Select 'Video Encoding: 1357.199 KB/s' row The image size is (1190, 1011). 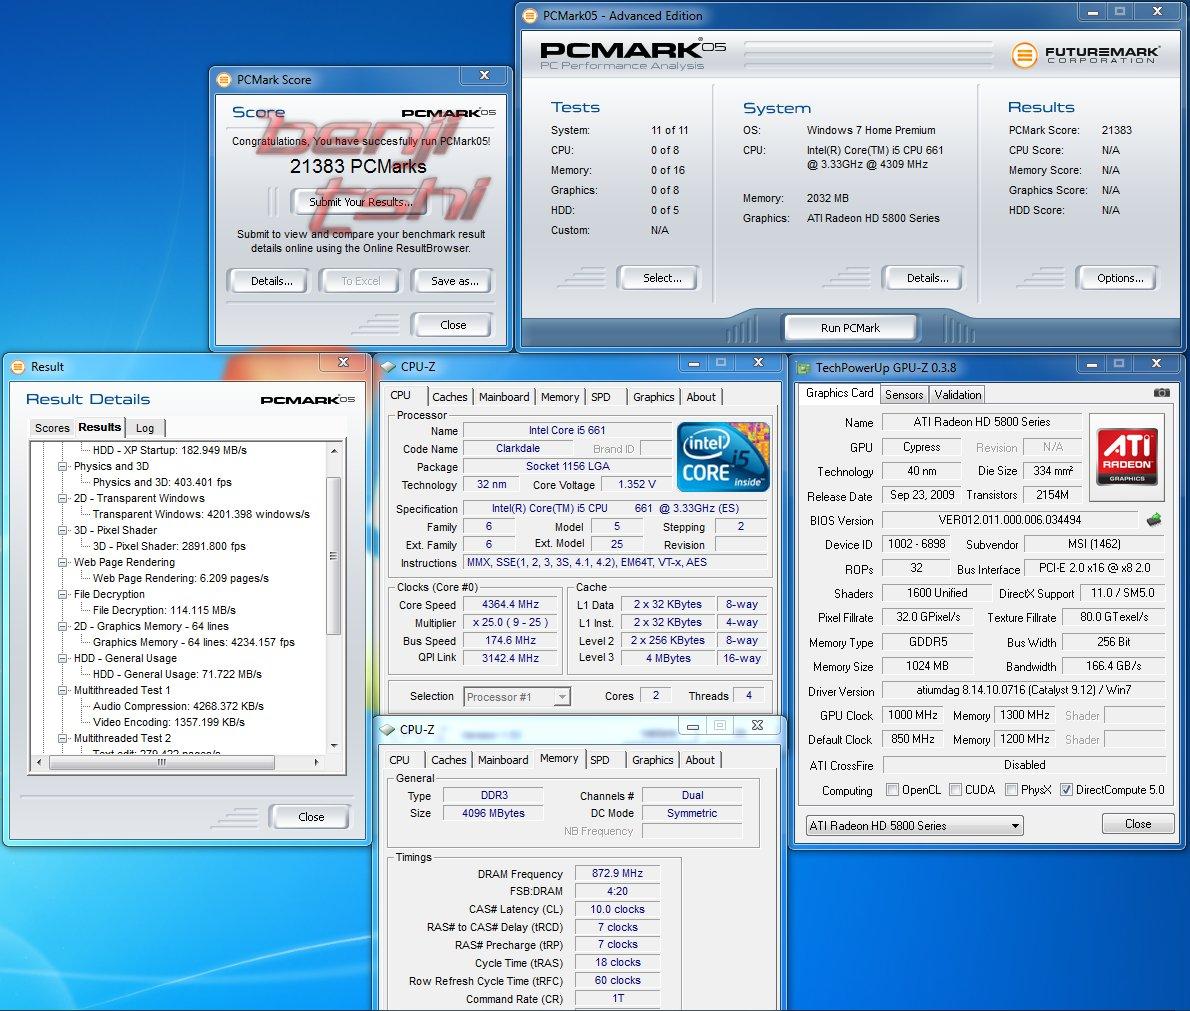[x=168, y=723]
